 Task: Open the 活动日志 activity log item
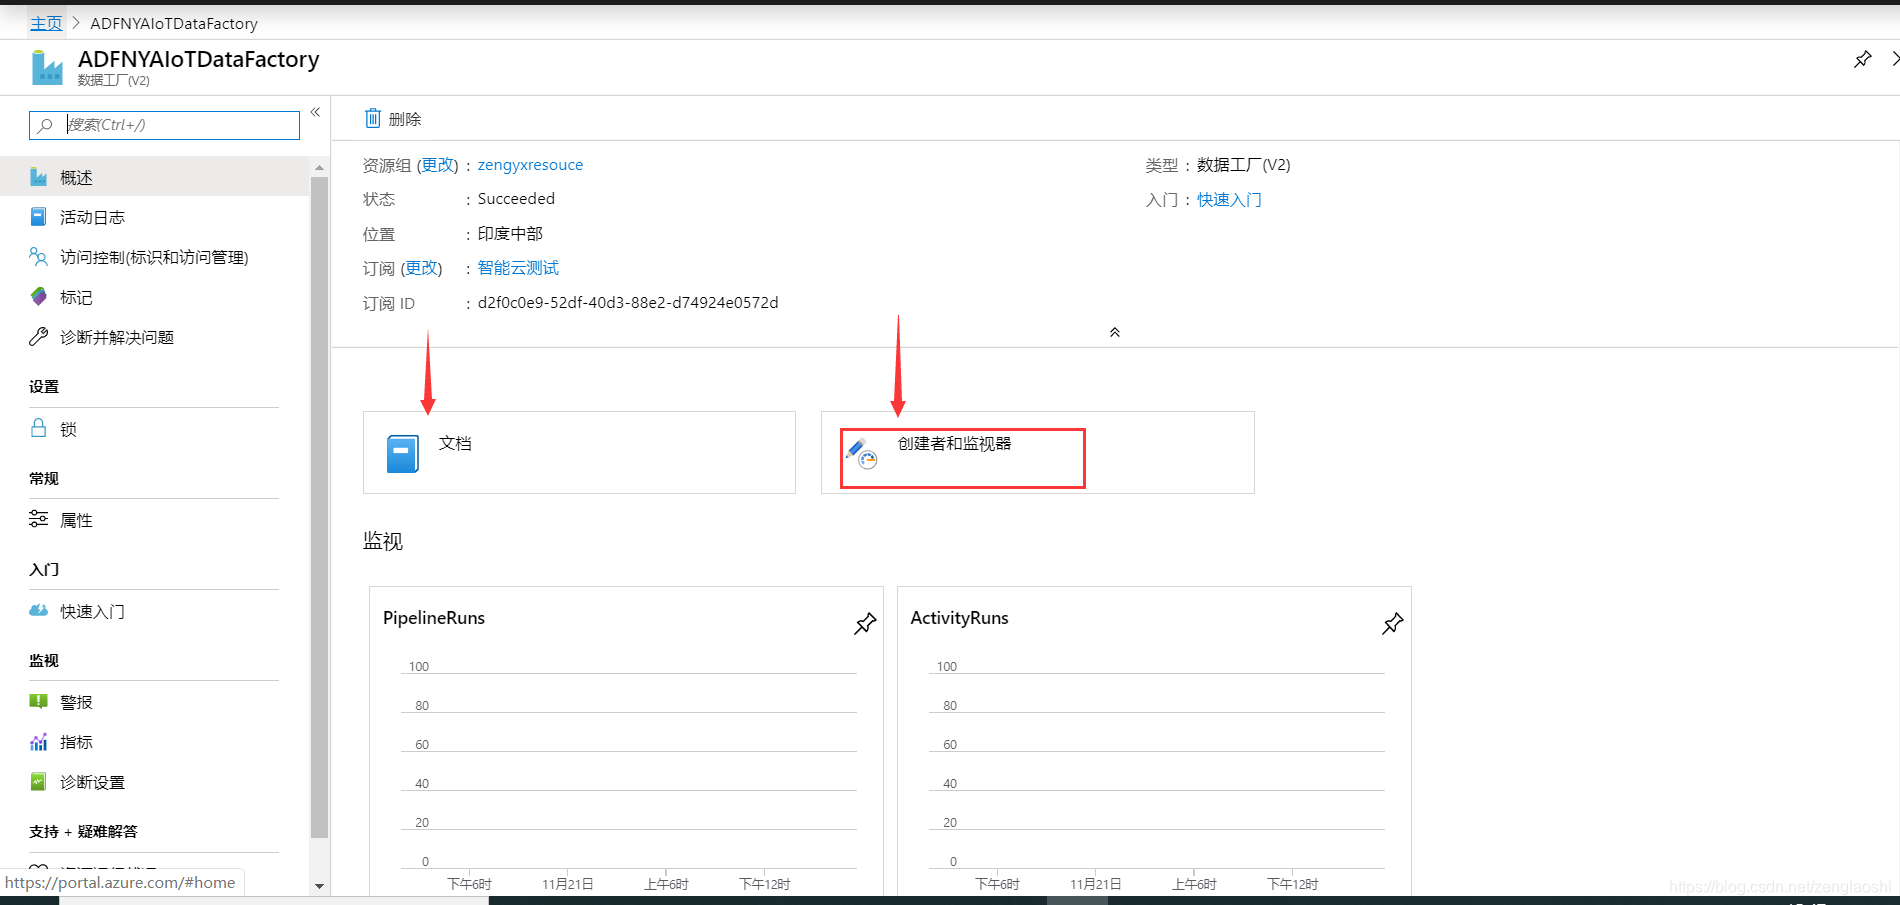155,217
